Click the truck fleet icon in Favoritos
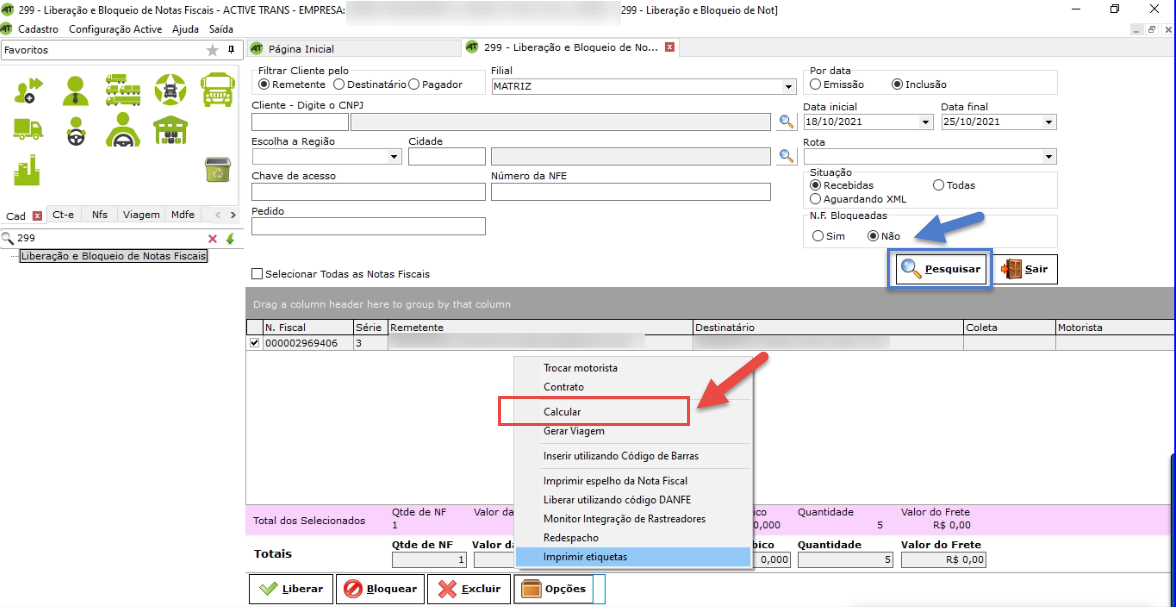This screenshot has width=1176, height=607. 123,89
